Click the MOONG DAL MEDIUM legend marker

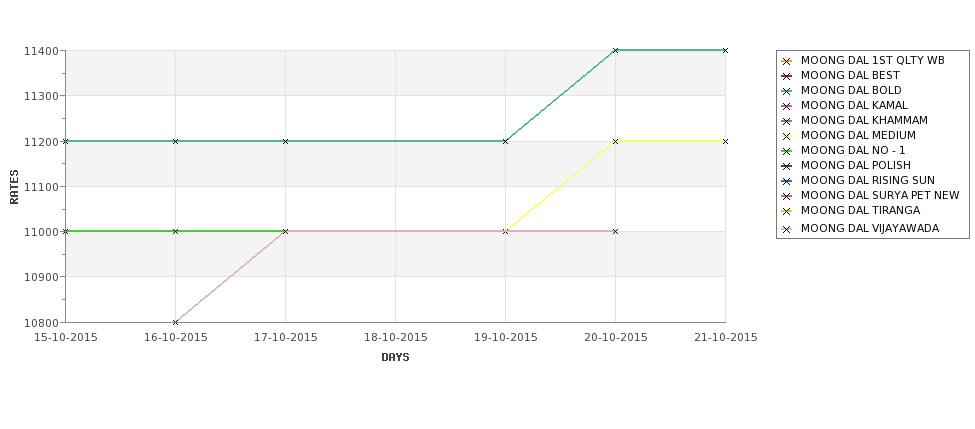787,136
